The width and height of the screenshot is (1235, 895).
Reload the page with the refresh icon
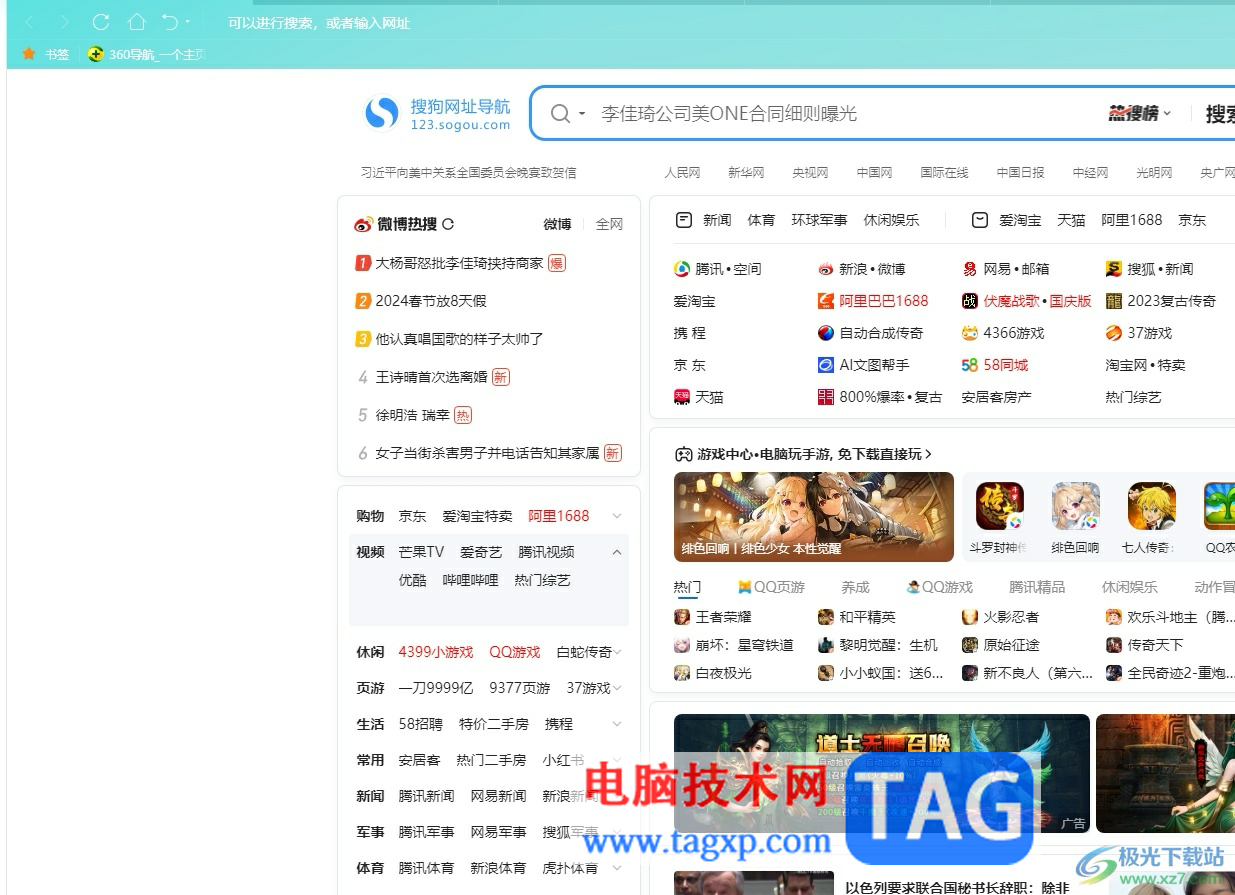(x=101, y=22)
